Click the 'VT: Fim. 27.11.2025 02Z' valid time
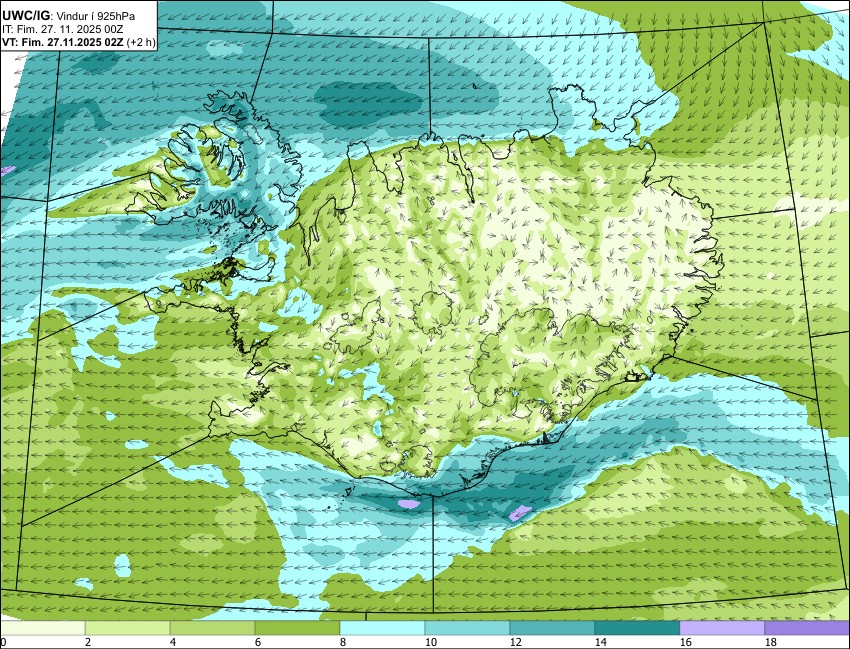The height and width of the screenshot is (649, 850). (x=62, y=42)
